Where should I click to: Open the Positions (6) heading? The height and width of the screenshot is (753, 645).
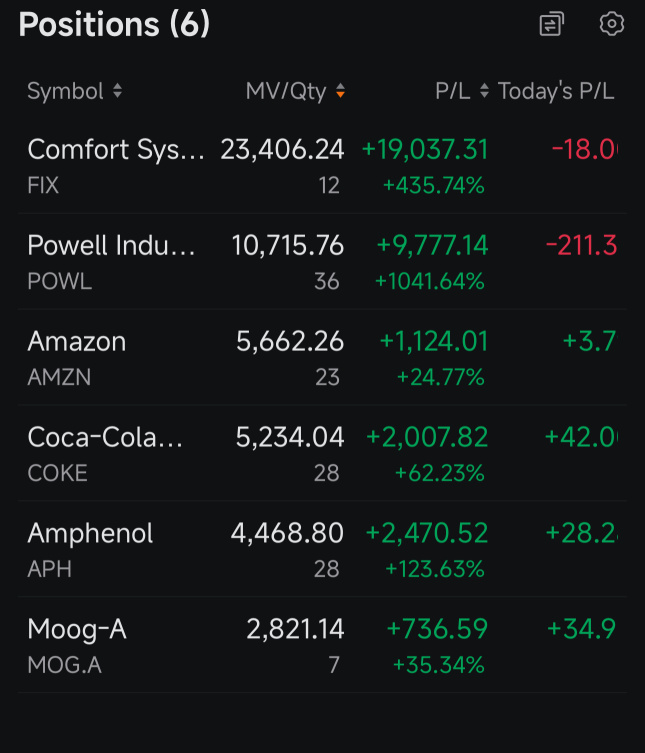click(x=114, y=24)
